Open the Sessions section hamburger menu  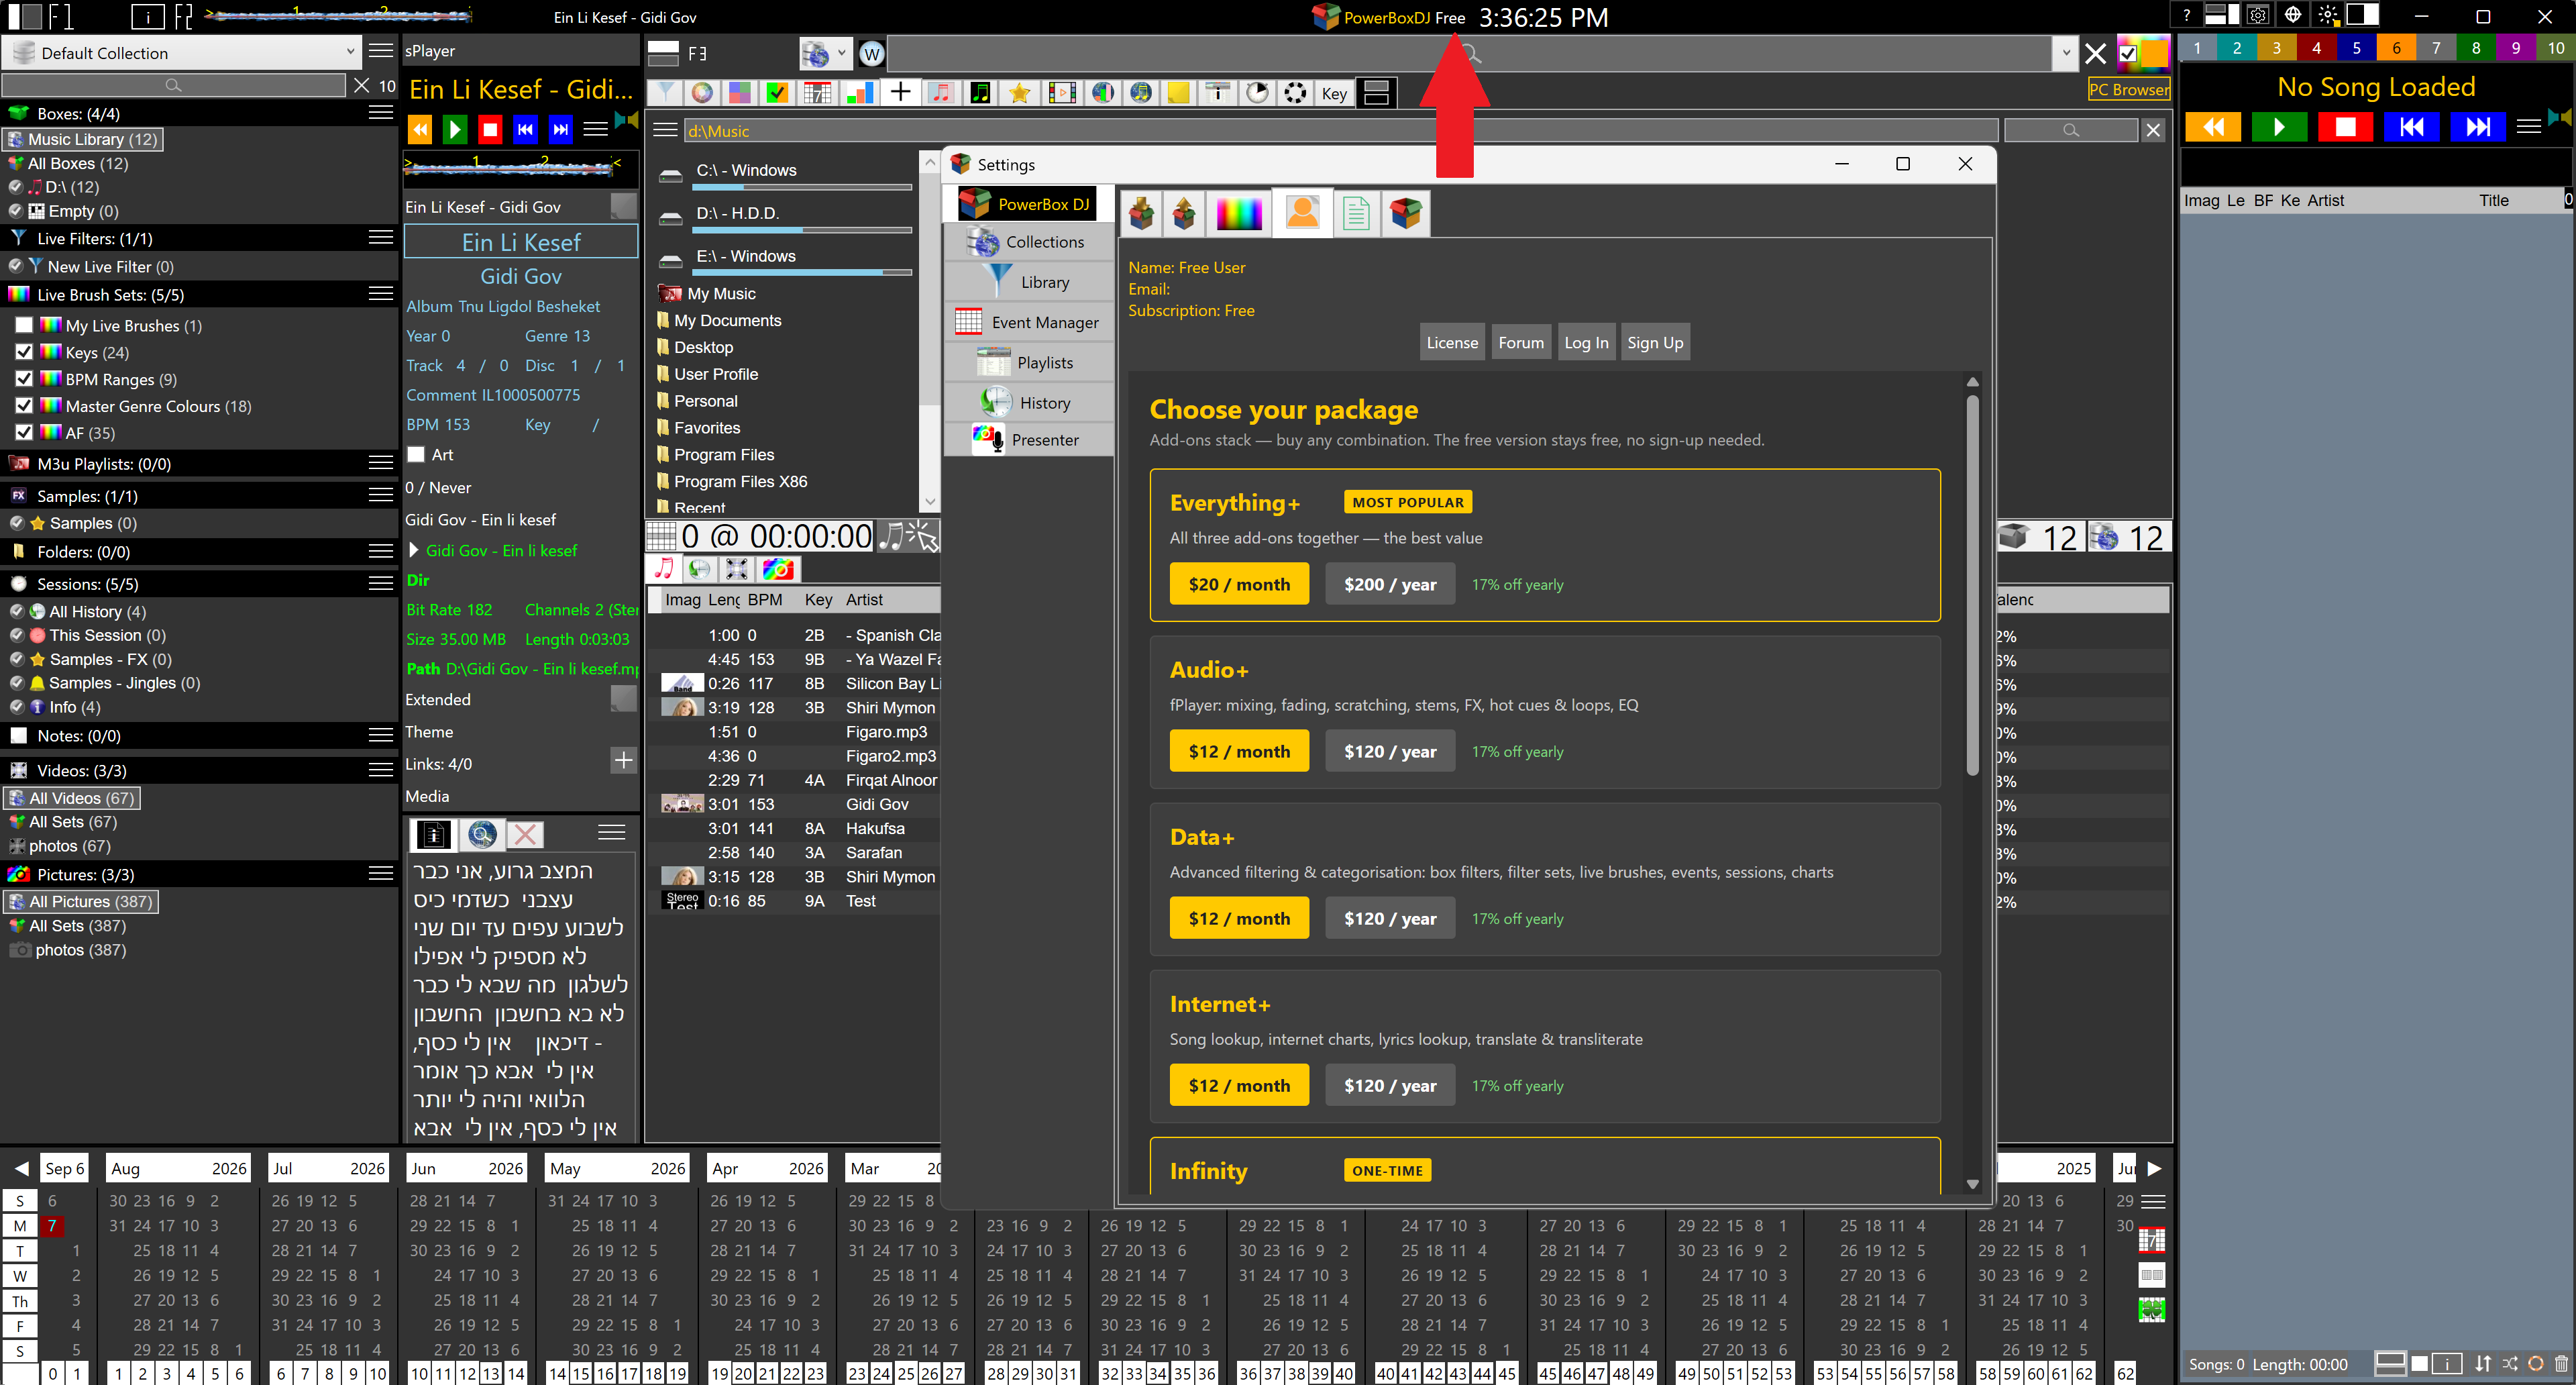[380, 583]
